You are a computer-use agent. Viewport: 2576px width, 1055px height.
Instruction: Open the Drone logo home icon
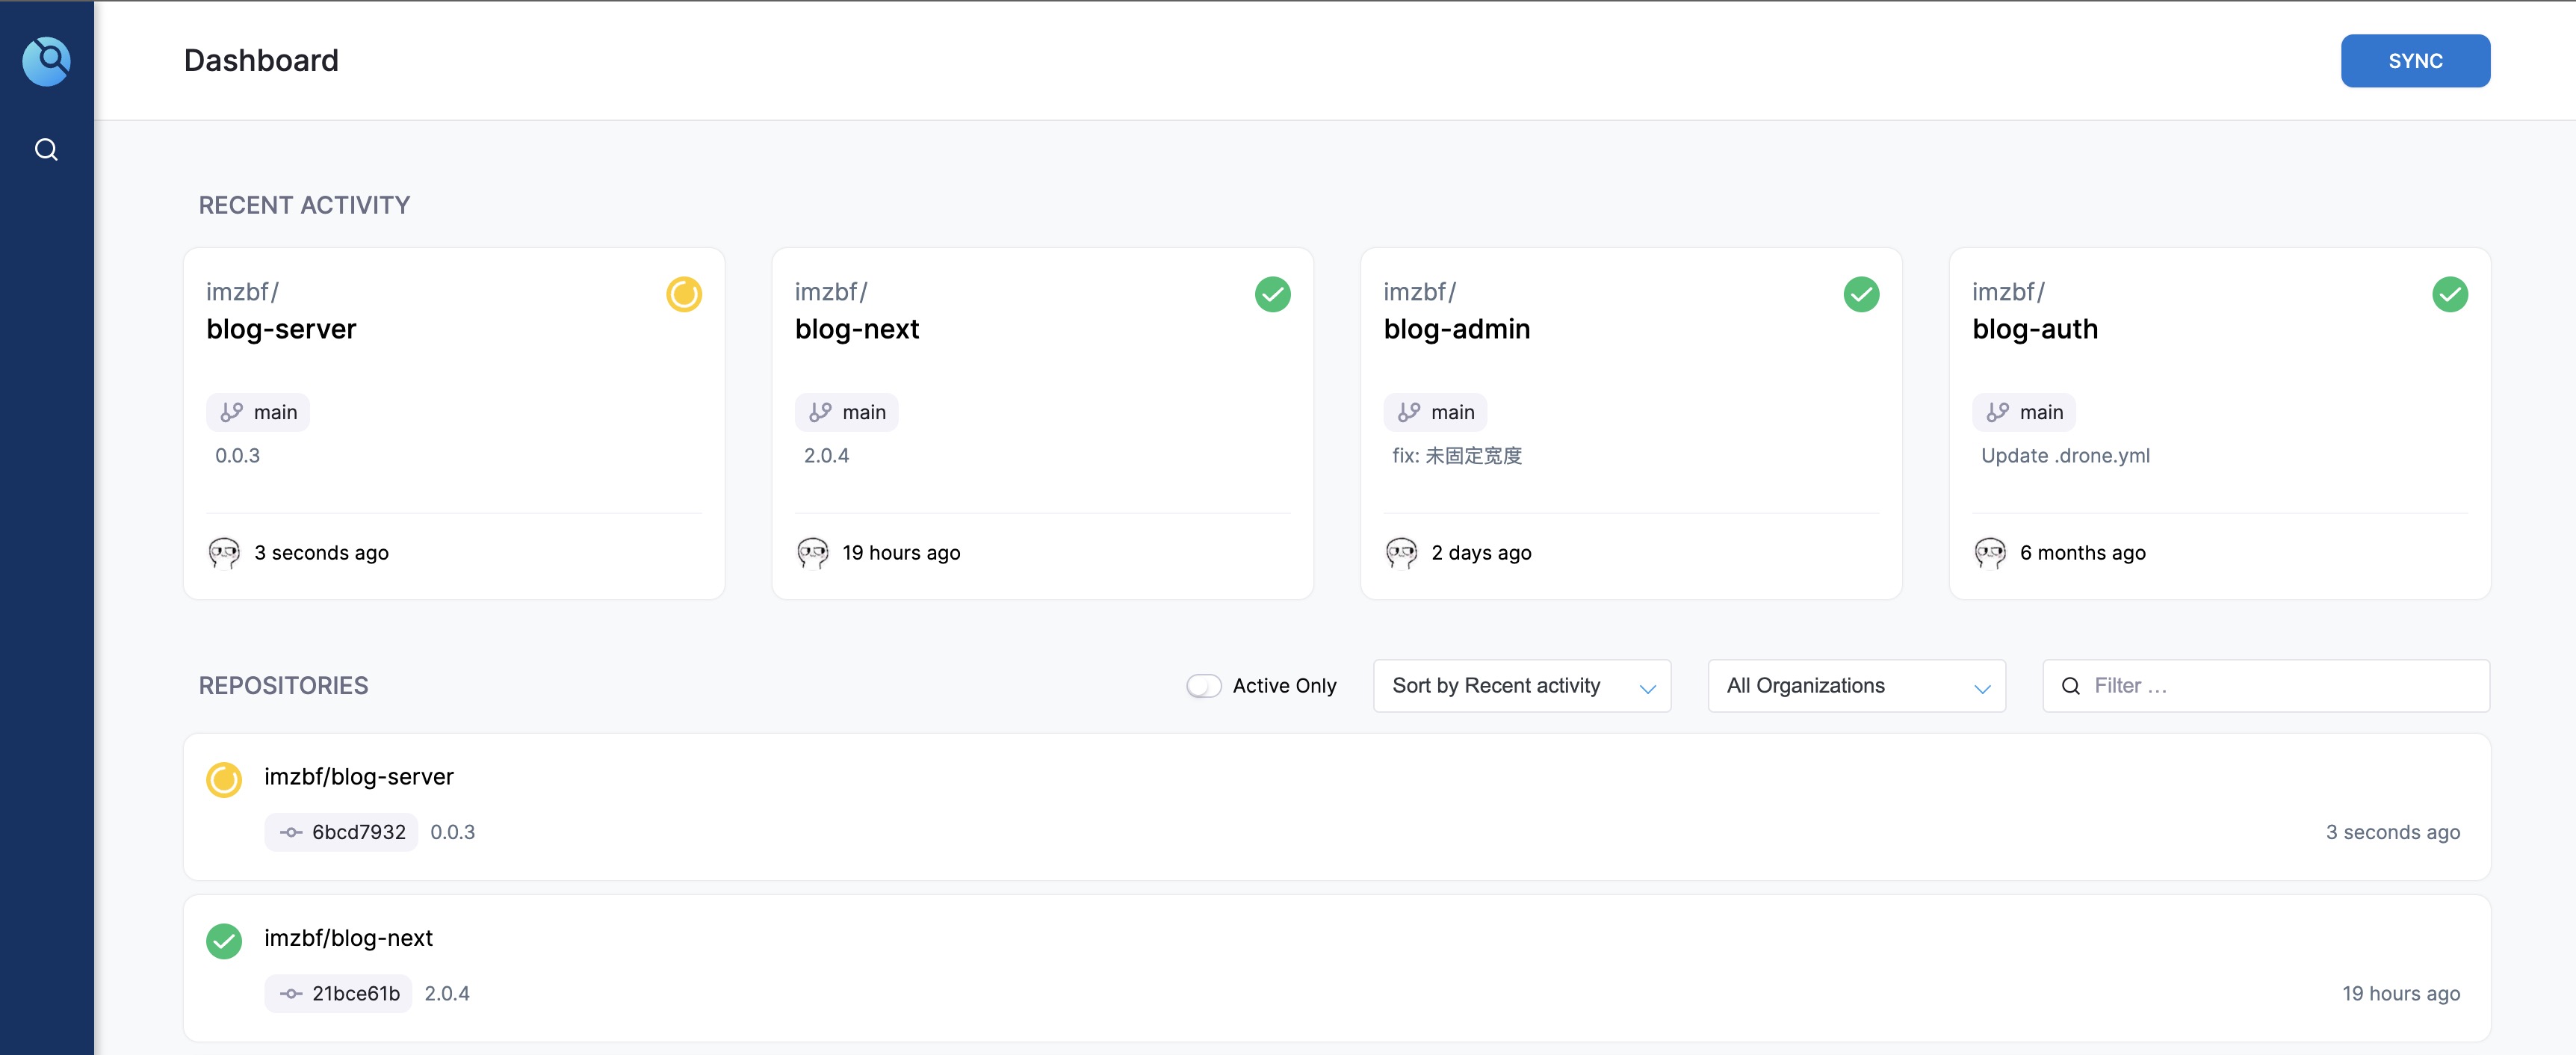(46, 61)
